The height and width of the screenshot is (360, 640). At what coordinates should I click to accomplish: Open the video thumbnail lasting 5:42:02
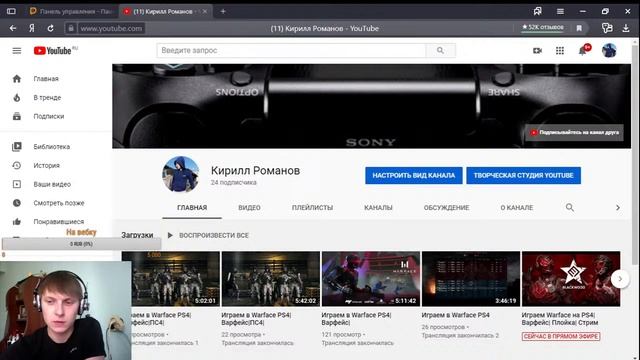click(271, 279)
